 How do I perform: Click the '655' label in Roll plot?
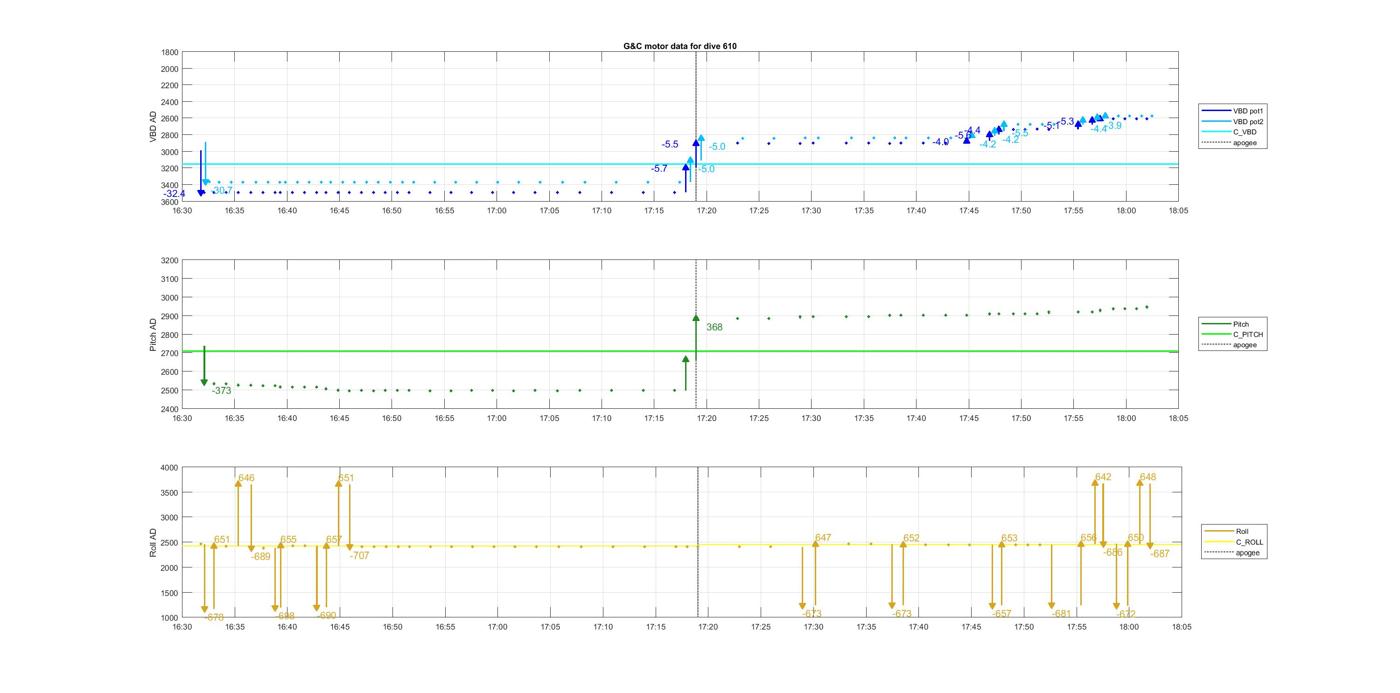pos(288,540)
